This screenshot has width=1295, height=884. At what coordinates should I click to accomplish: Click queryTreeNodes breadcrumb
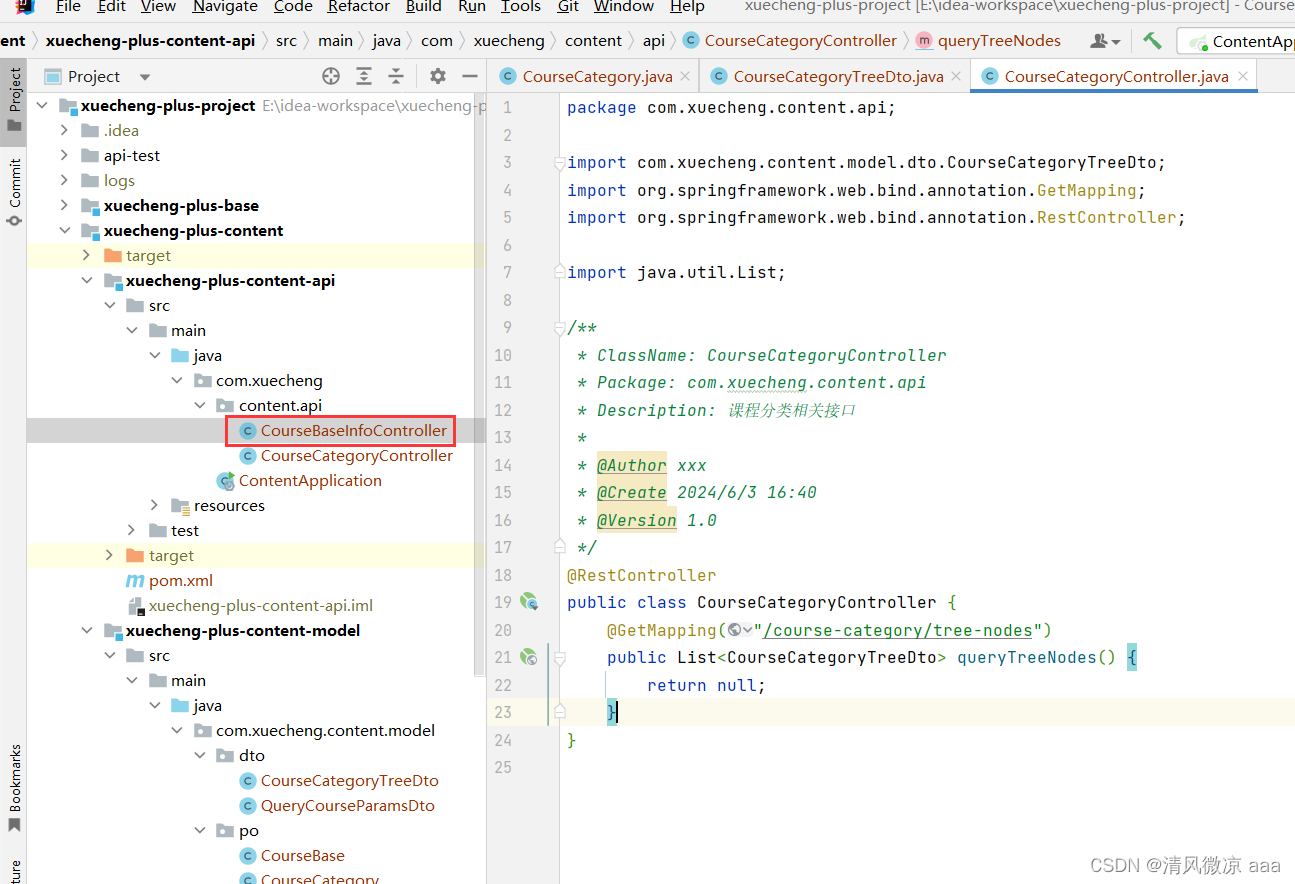(988, 41)
